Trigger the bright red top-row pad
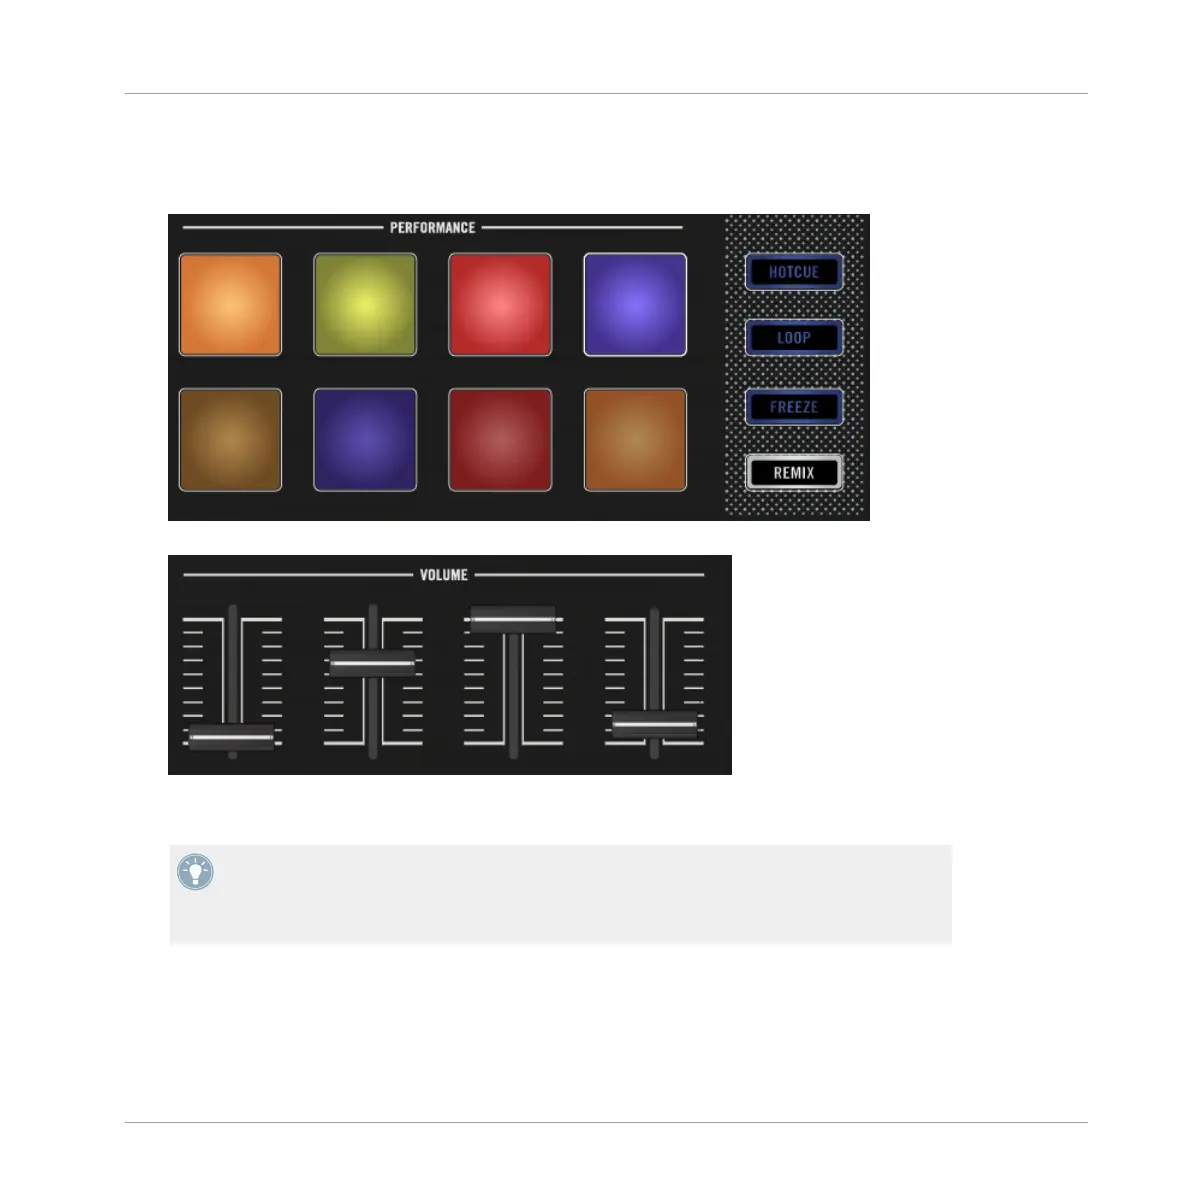1191x1191 pixels. [x=500, y=305]
